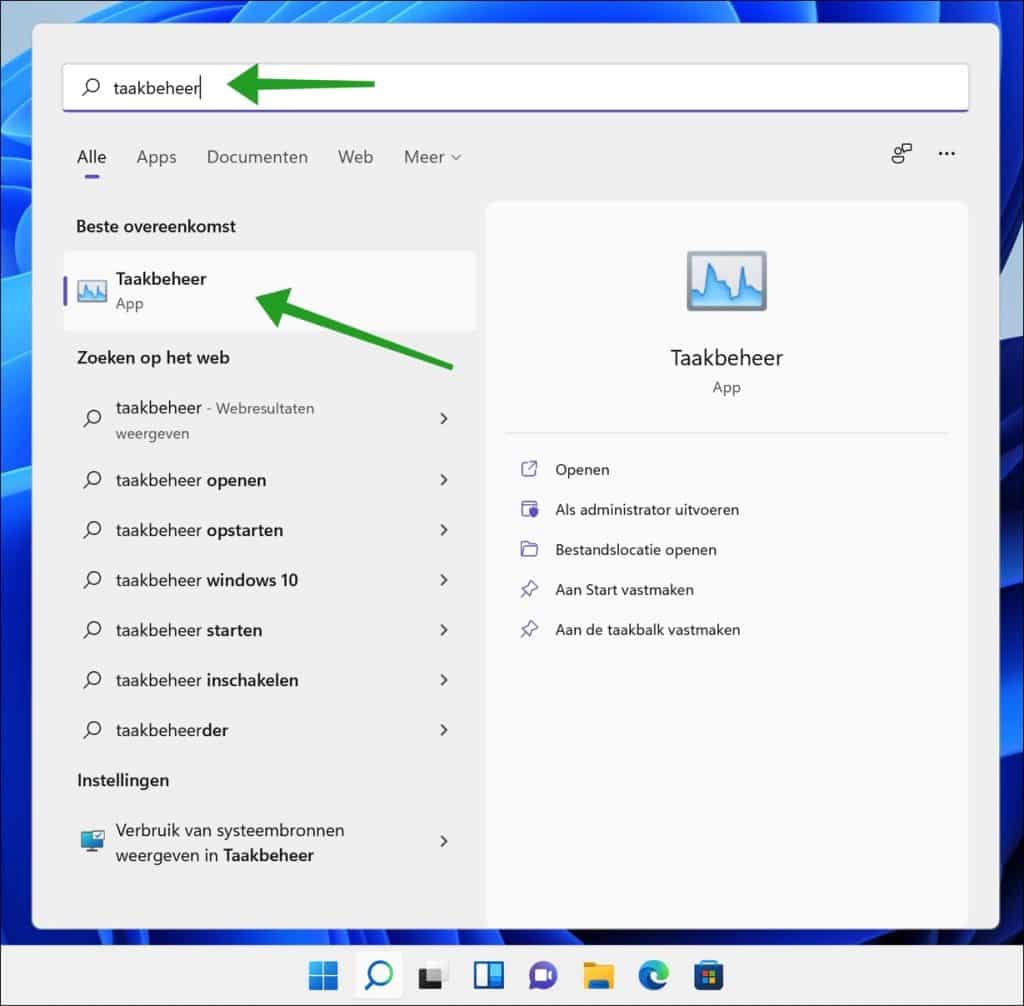
Task: Choose Aan Start vastmaken
Action: 624,590
